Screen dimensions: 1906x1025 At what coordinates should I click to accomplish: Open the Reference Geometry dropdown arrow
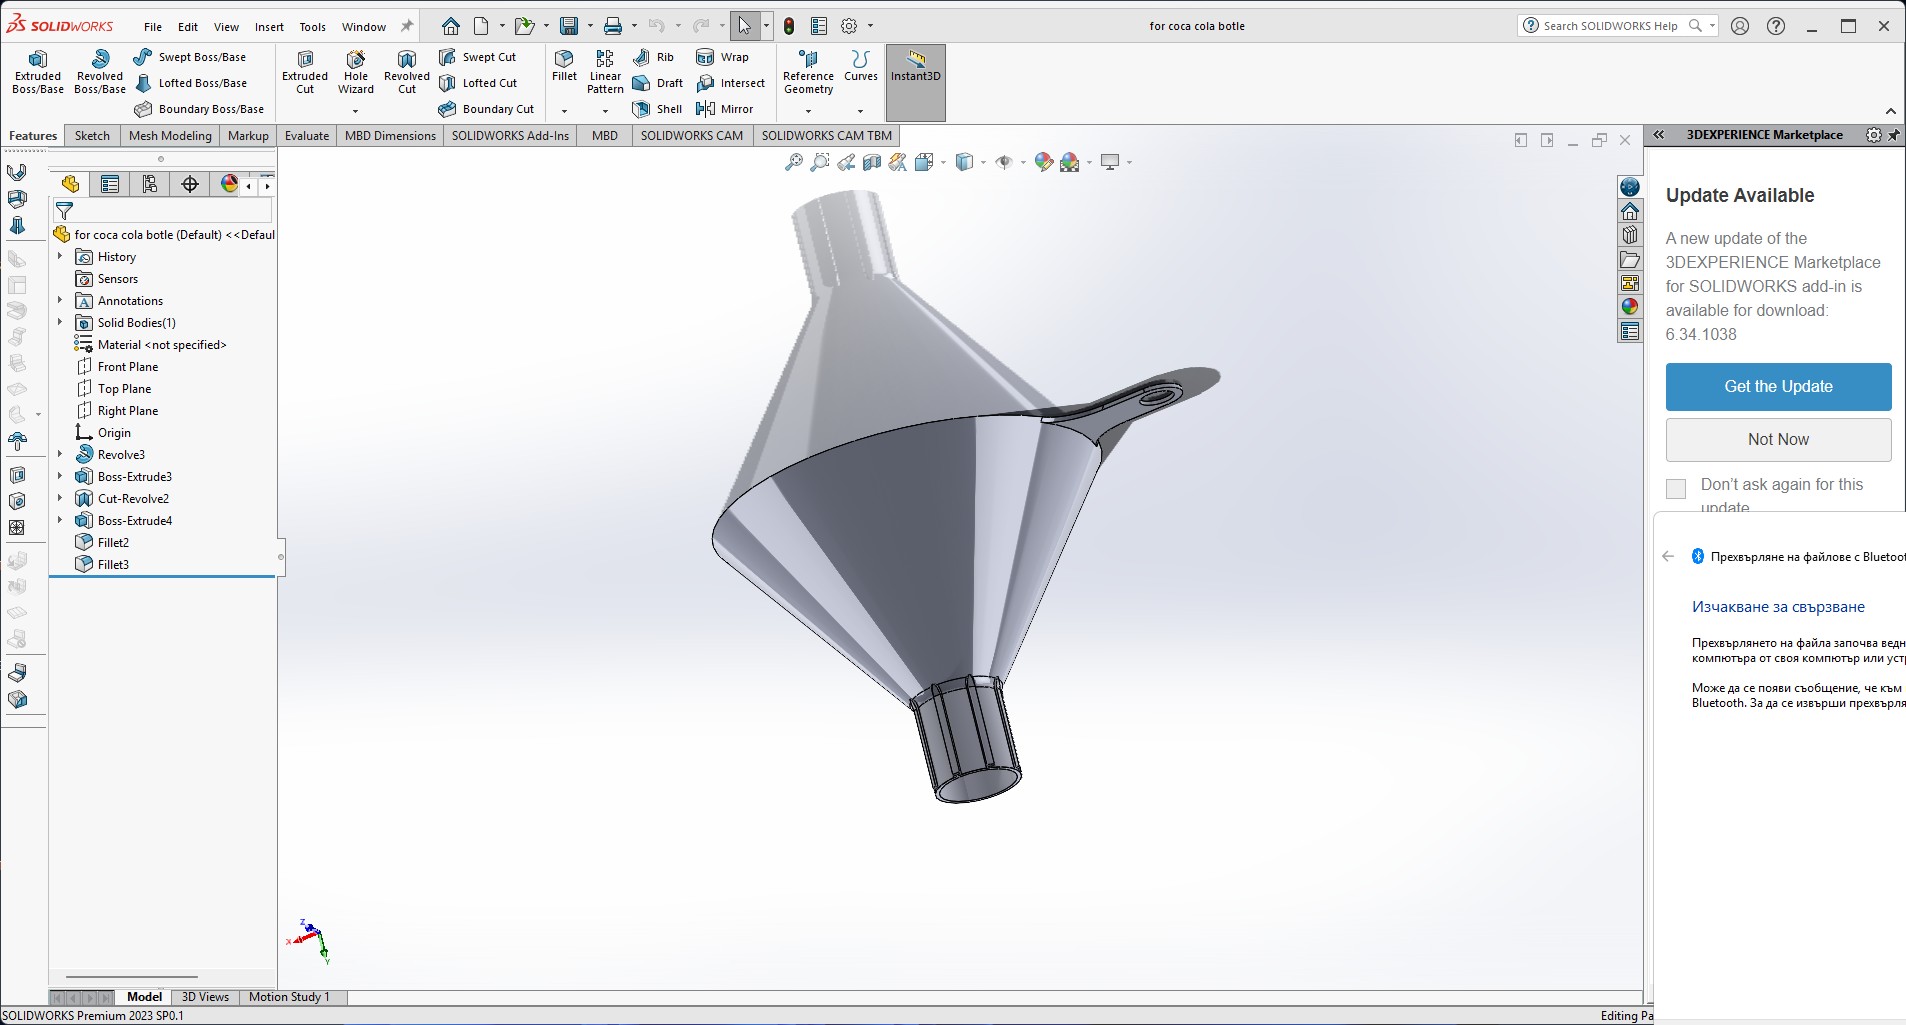[808, 111]
